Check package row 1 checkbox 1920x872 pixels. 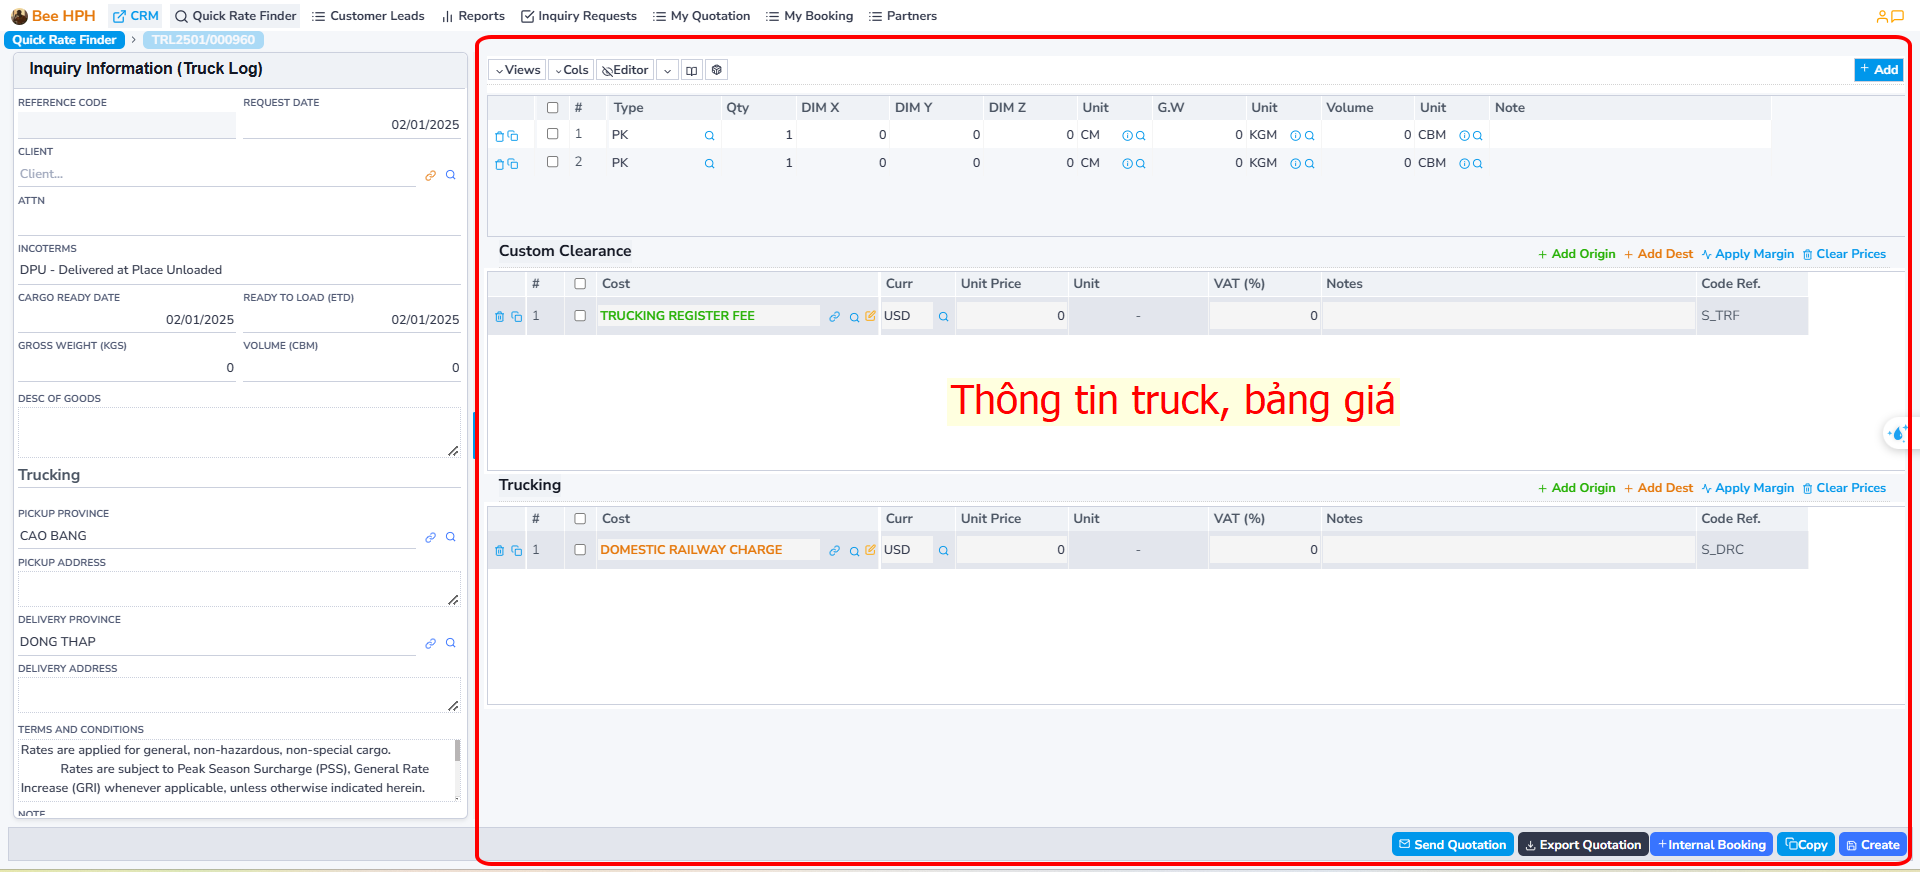(552, 134)
